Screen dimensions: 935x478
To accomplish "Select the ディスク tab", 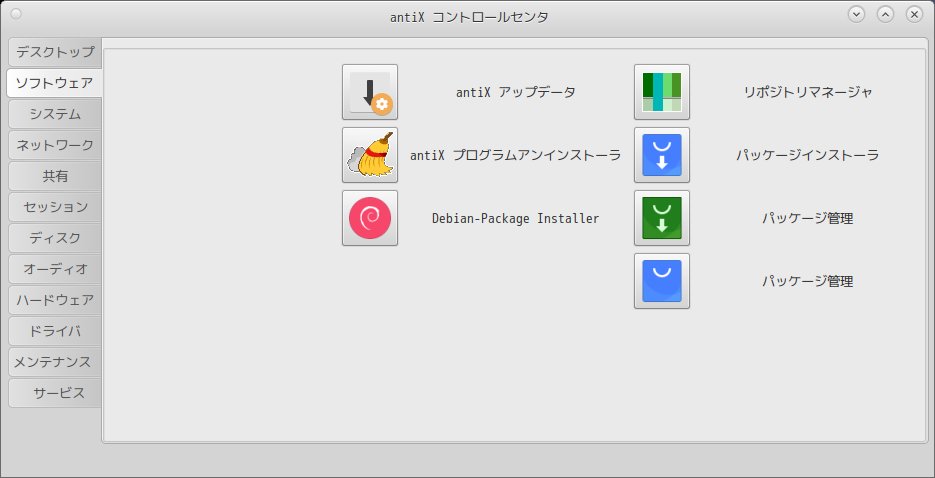I will pos(55,238).
